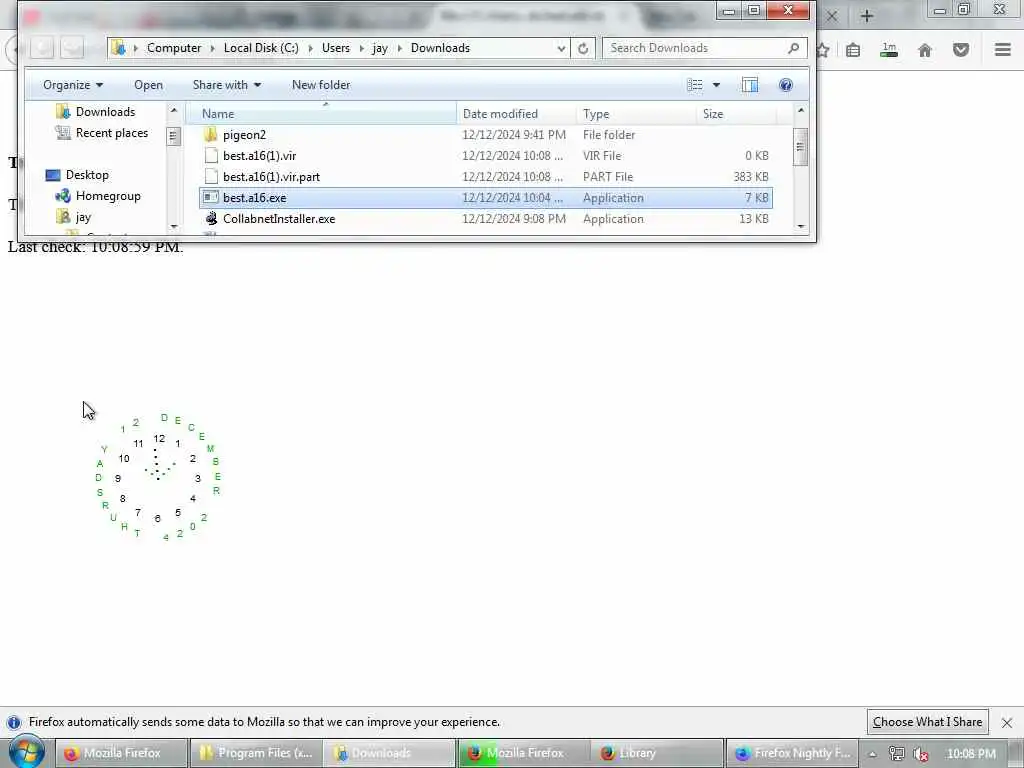Select CollabnetInstaller.exe icon
The image size is (1024, 768).
(210, 218)
